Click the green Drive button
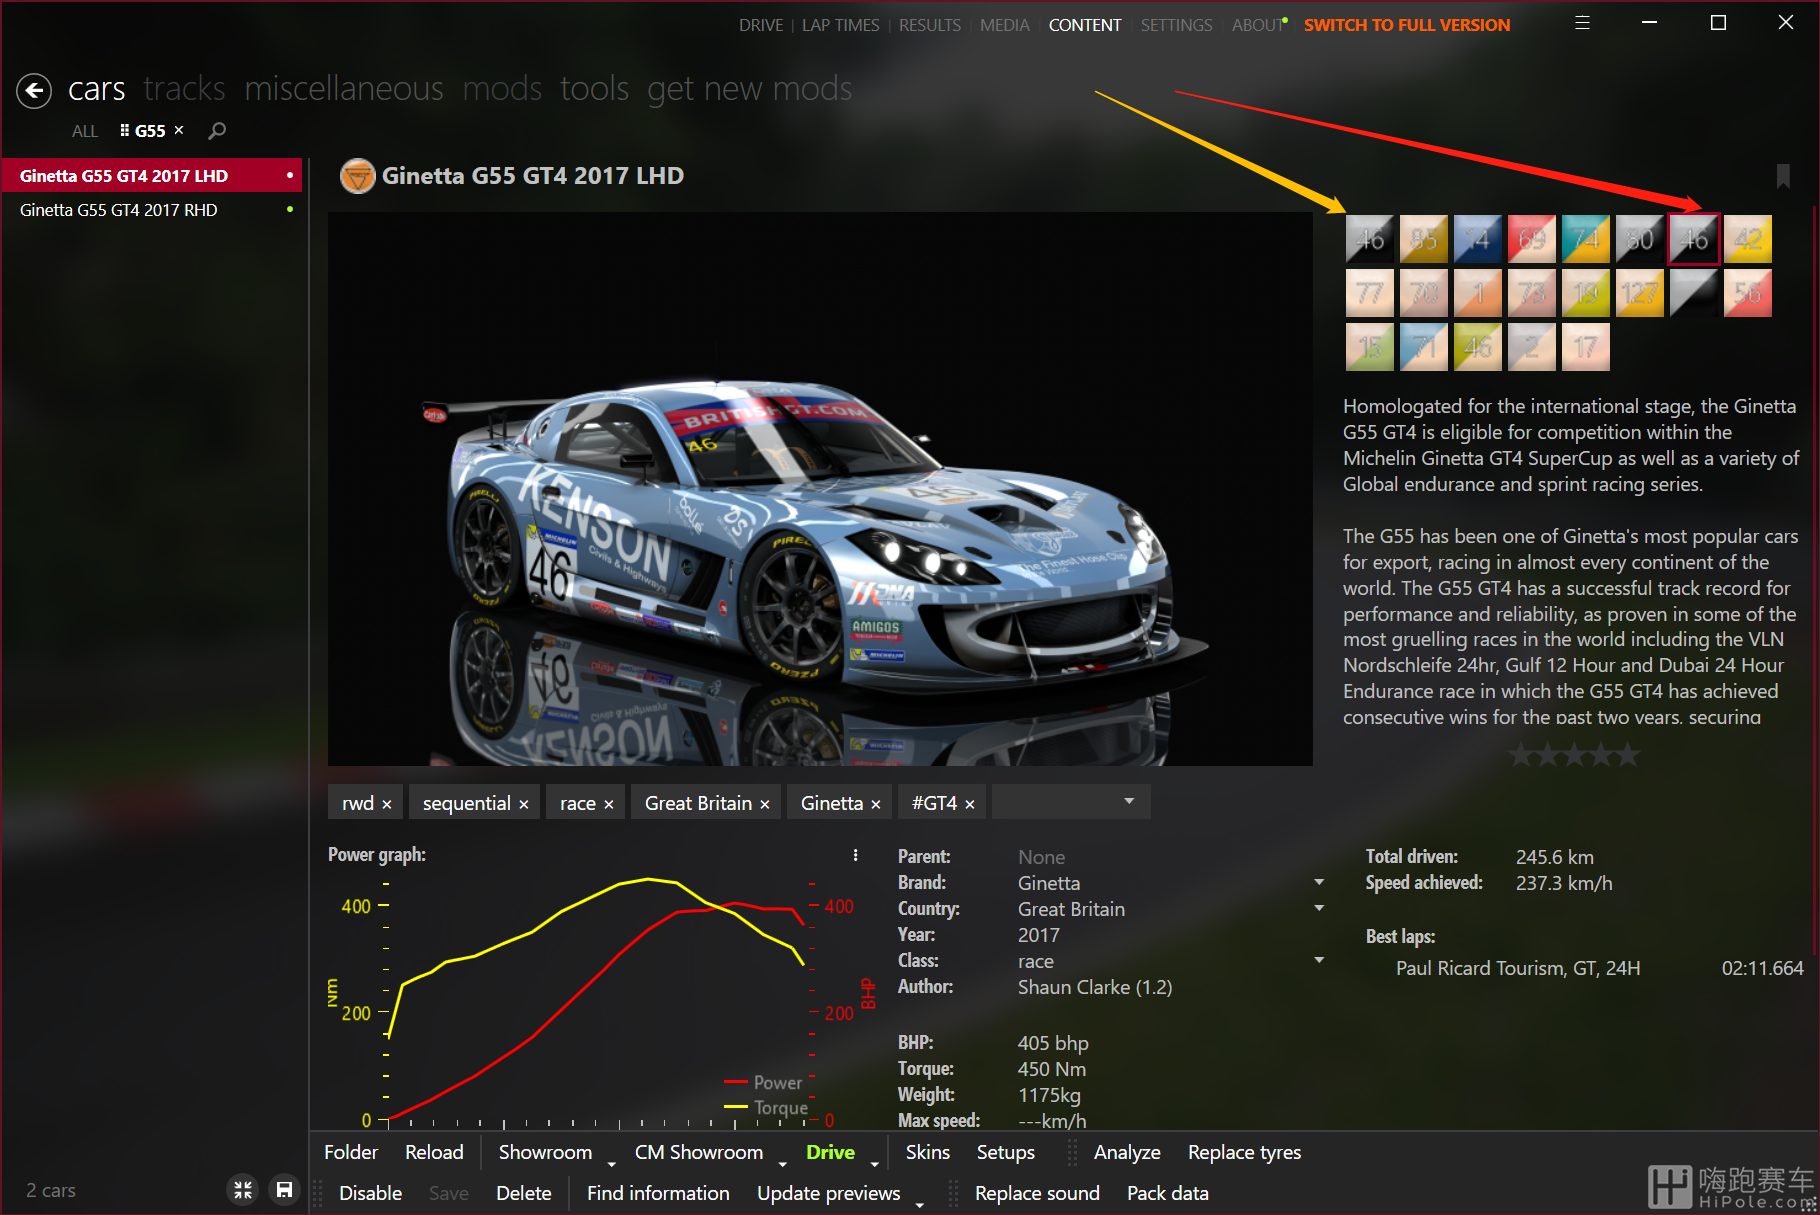Image resolution: width=1820 pixels, height=1215 pixels. [x=830, y=1152]
